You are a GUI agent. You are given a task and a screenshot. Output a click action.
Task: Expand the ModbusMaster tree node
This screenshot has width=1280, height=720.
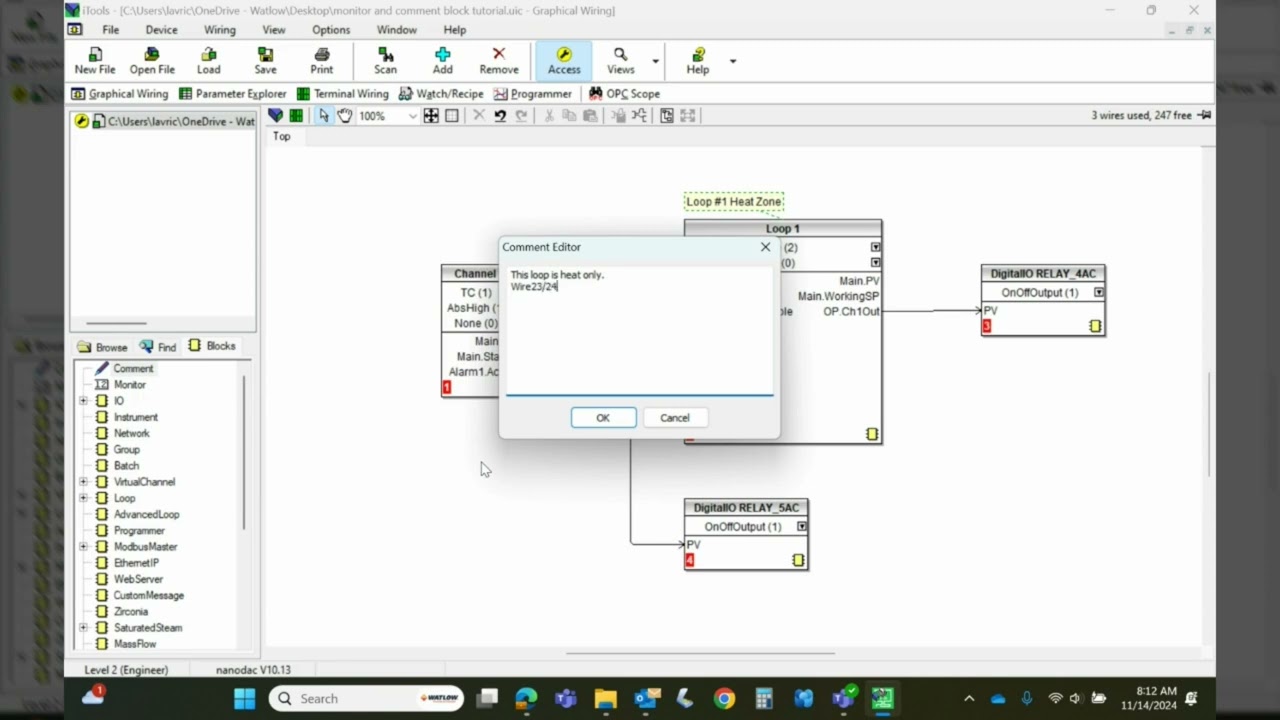83,547
